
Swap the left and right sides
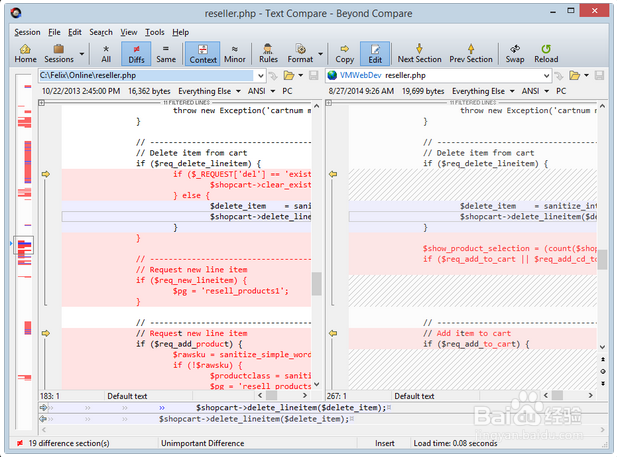coord(515,54)
